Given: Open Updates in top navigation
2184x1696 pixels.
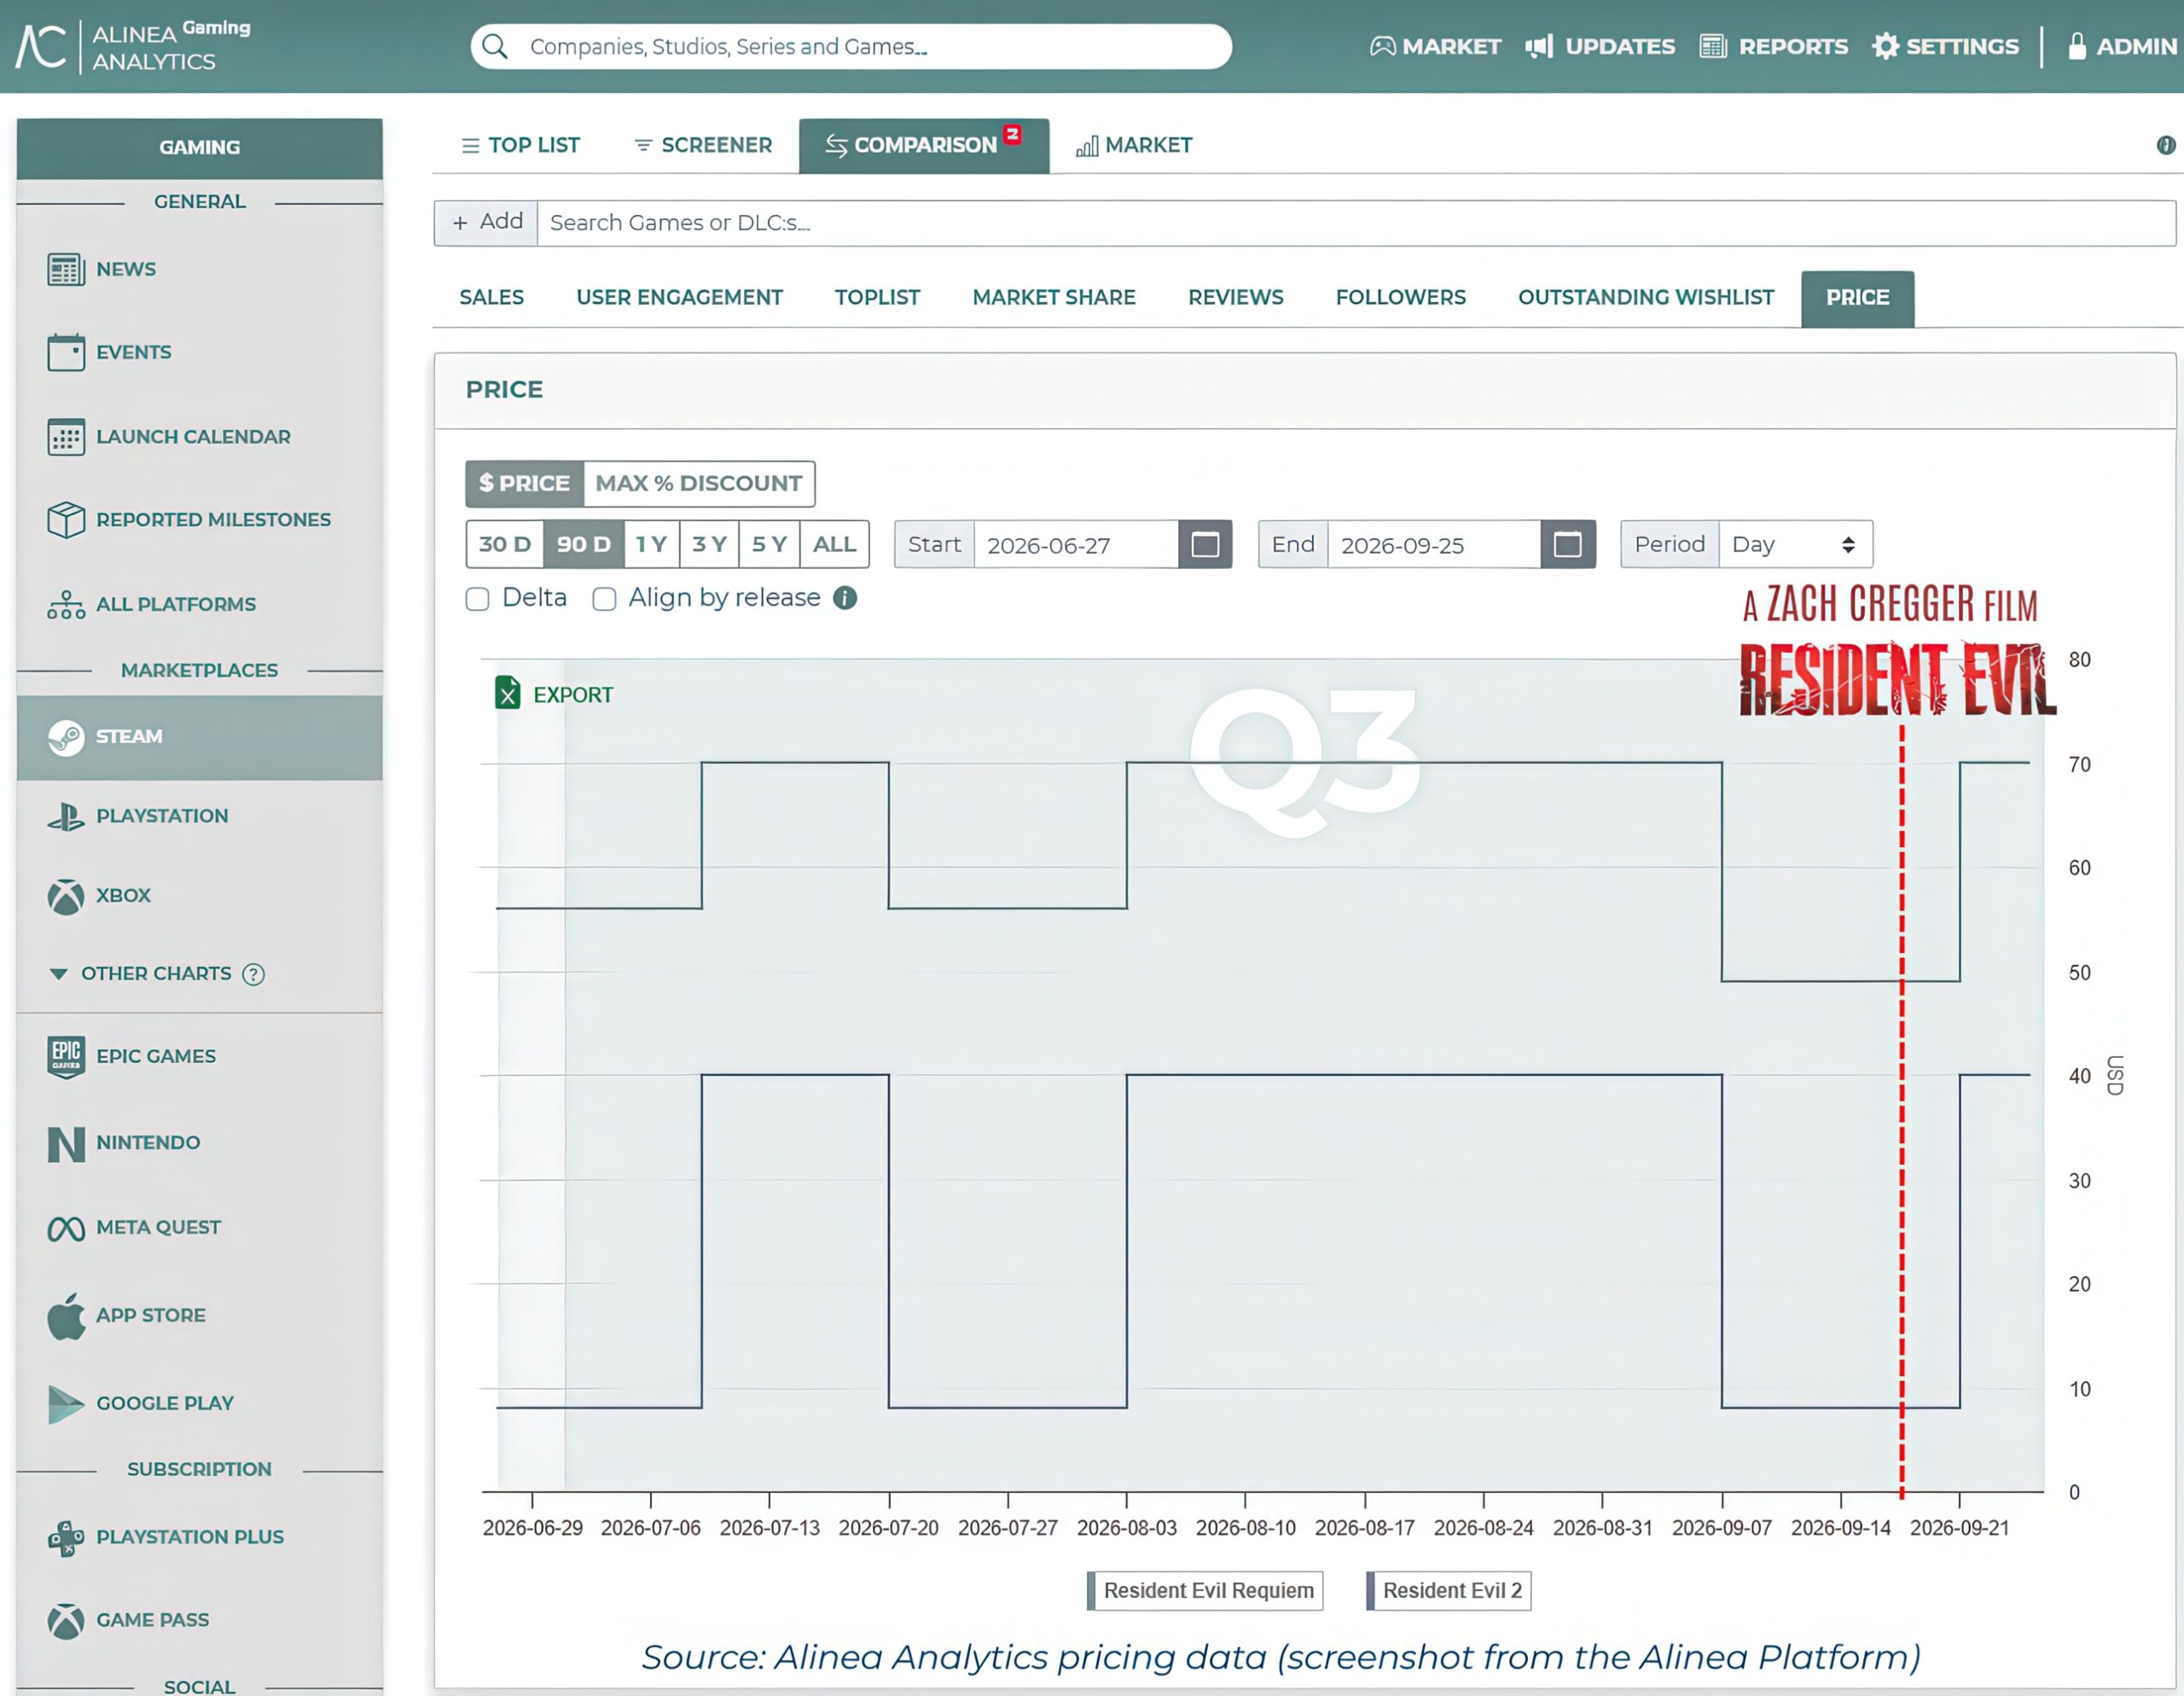Looking at the screenshot, I should [x=1600, y=46].
